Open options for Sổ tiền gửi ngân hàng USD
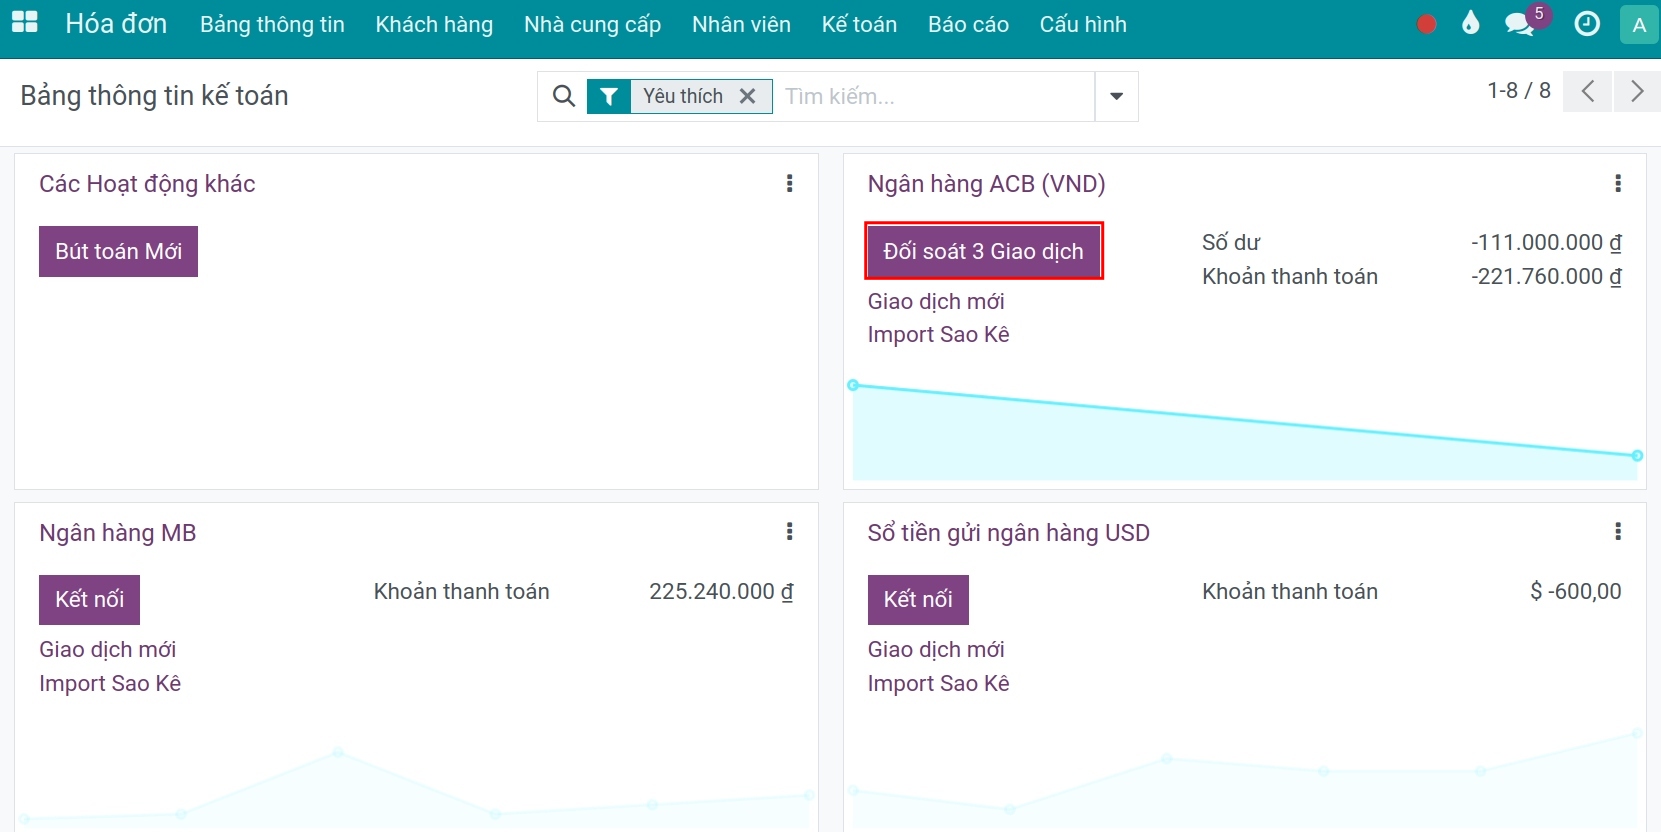 coord(1618,531)
